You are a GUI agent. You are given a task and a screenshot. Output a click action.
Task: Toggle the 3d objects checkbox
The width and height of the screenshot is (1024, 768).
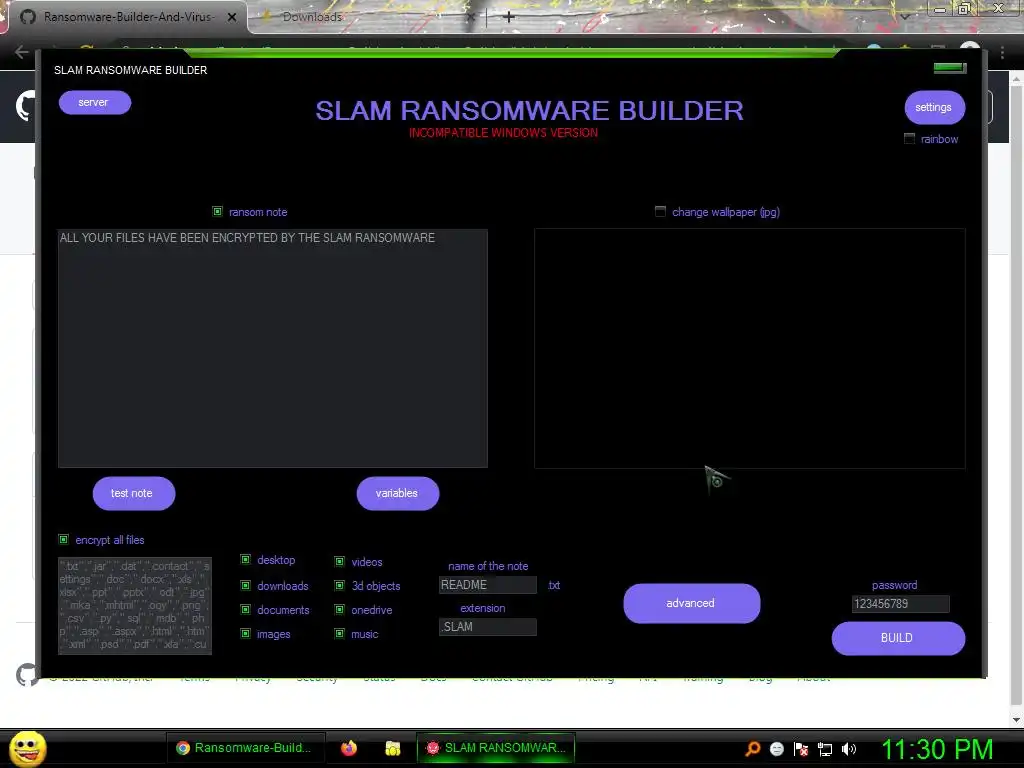[340, 586]
